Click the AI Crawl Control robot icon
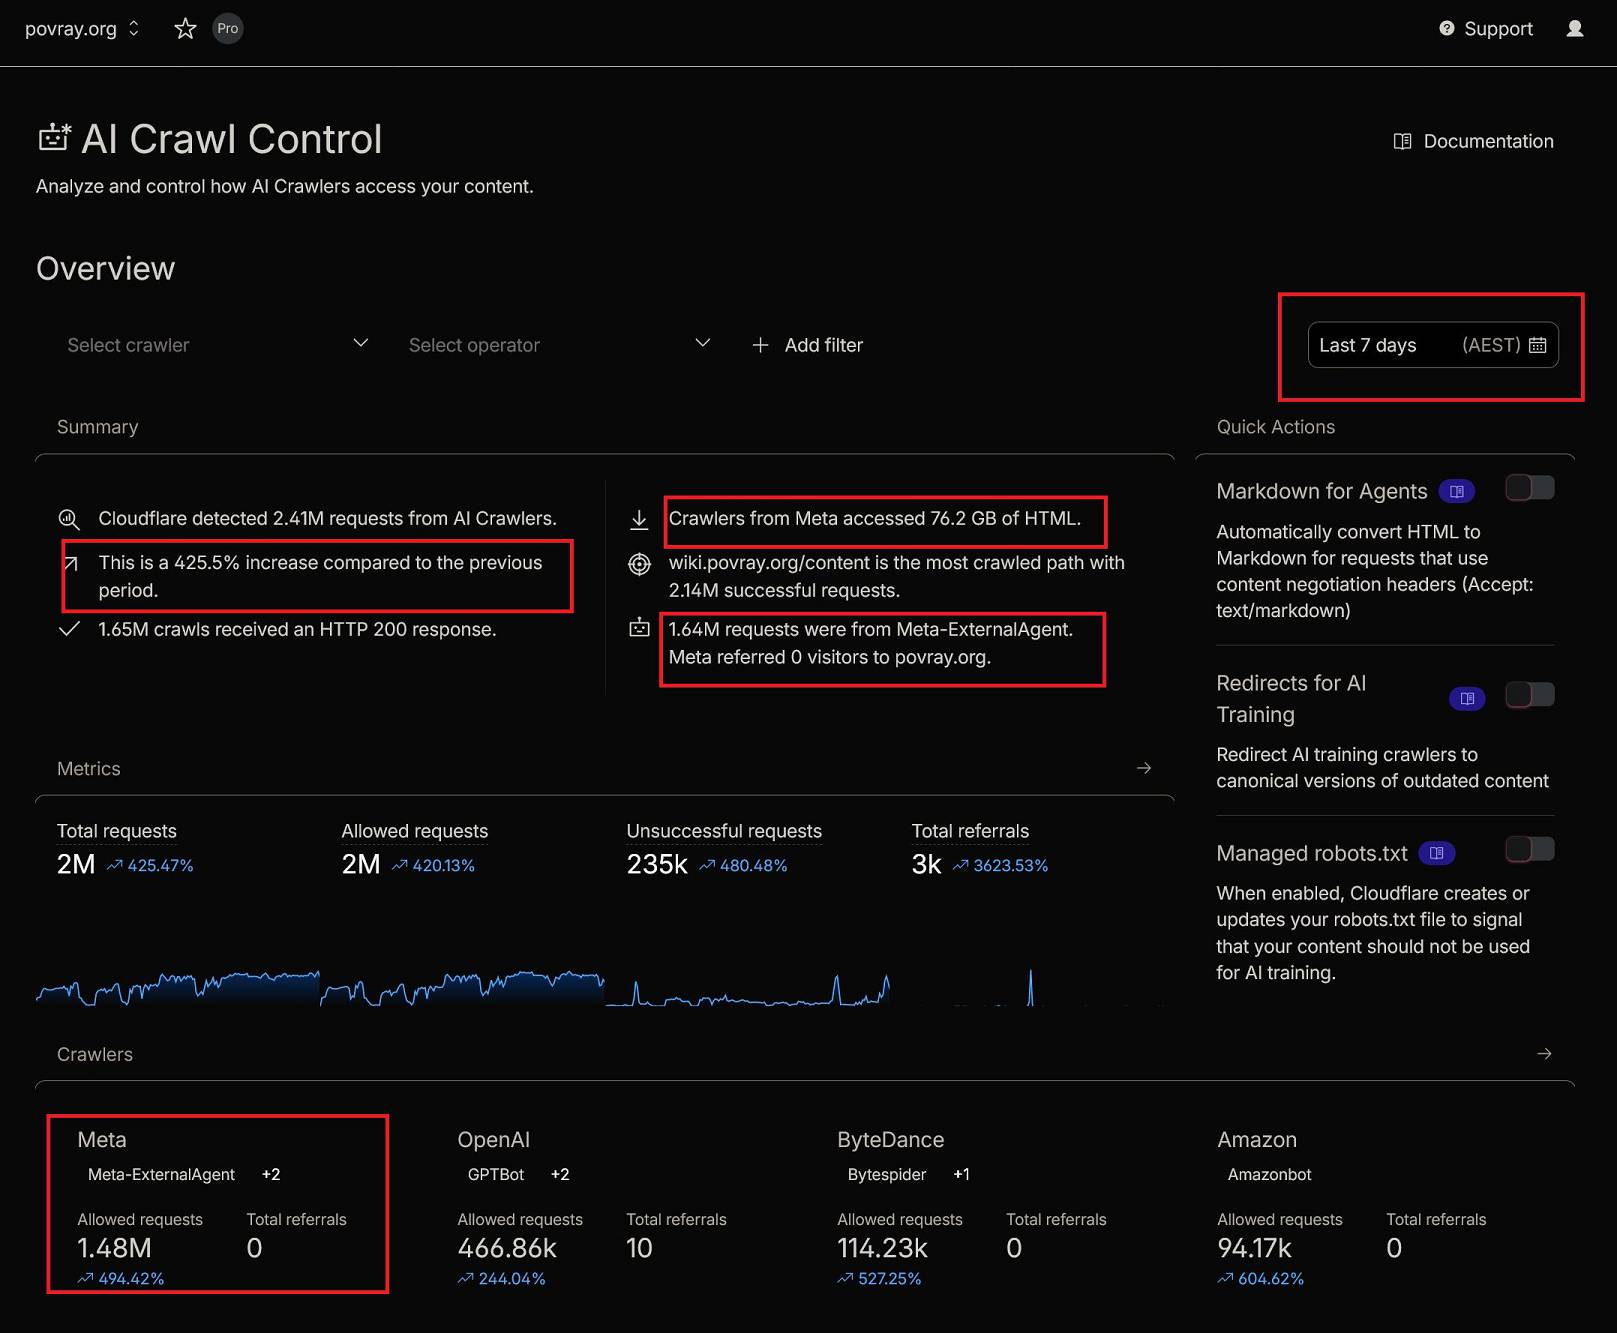This screenshot has height=1333, width=1617. tap(54, 138)
